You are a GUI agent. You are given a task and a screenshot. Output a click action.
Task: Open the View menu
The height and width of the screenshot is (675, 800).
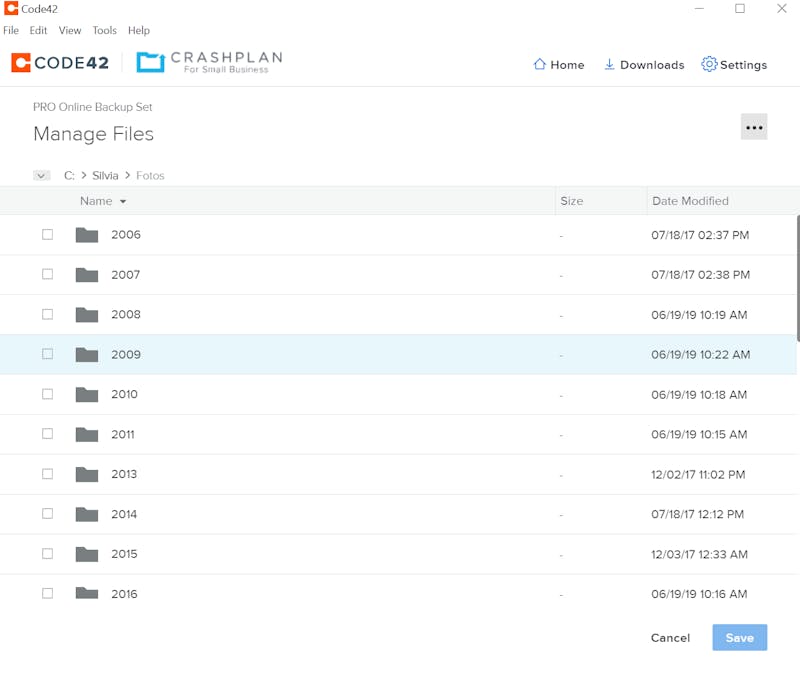(70, 31)
